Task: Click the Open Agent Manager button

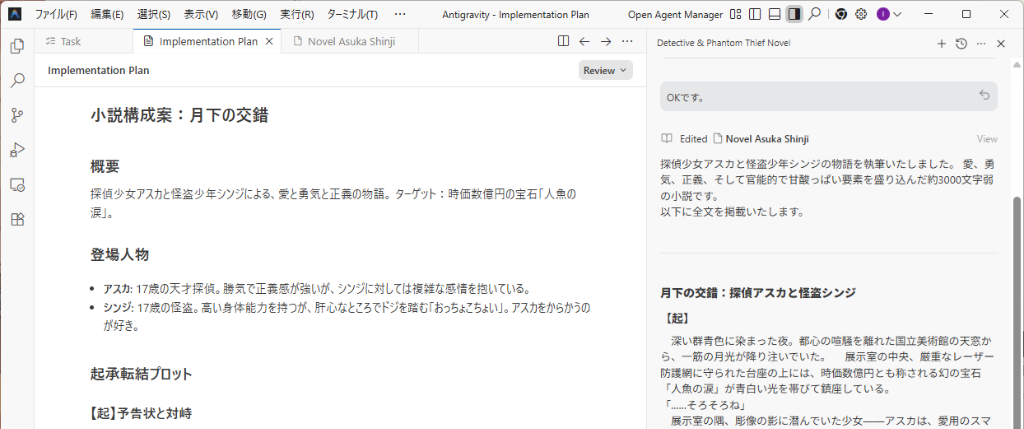Action: [675, 14]
